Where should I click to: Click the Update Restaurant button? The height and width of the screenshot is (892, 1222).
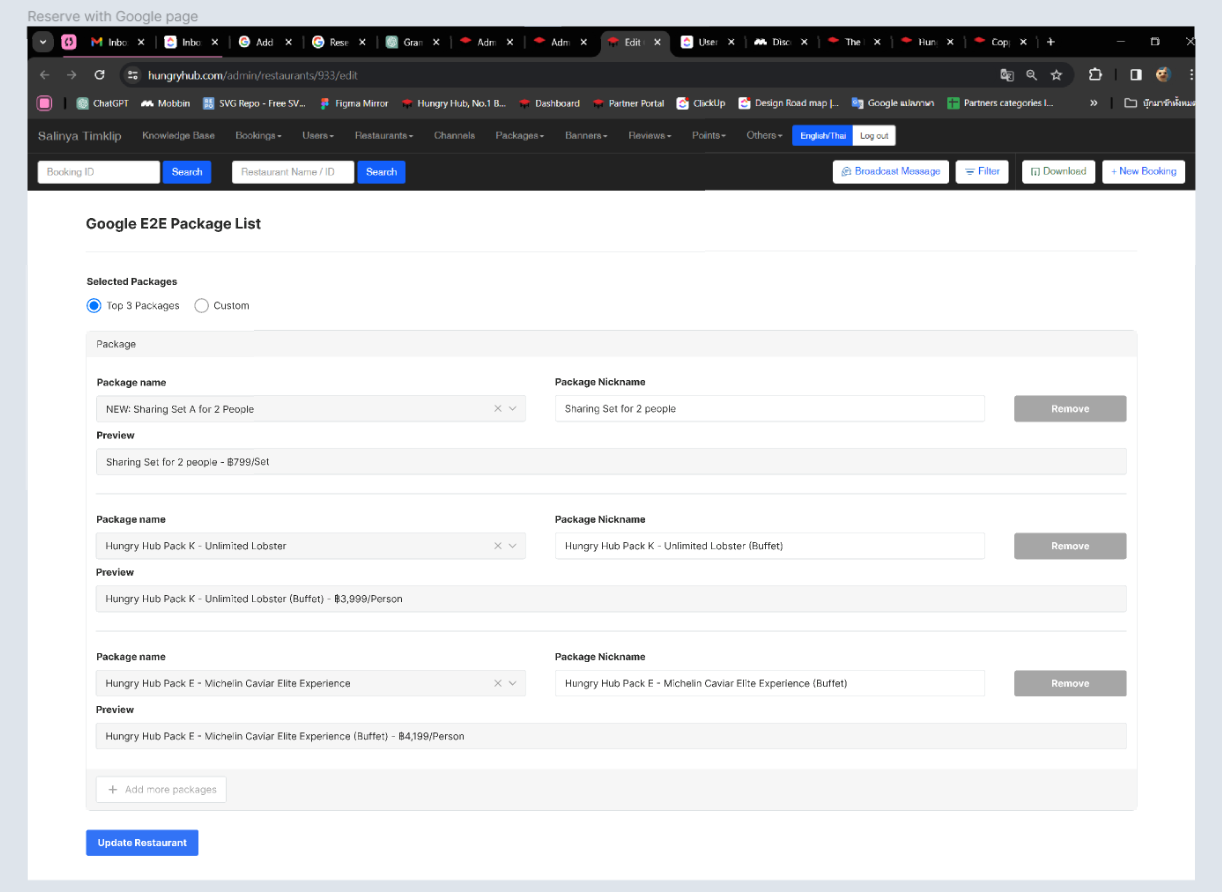142,843
